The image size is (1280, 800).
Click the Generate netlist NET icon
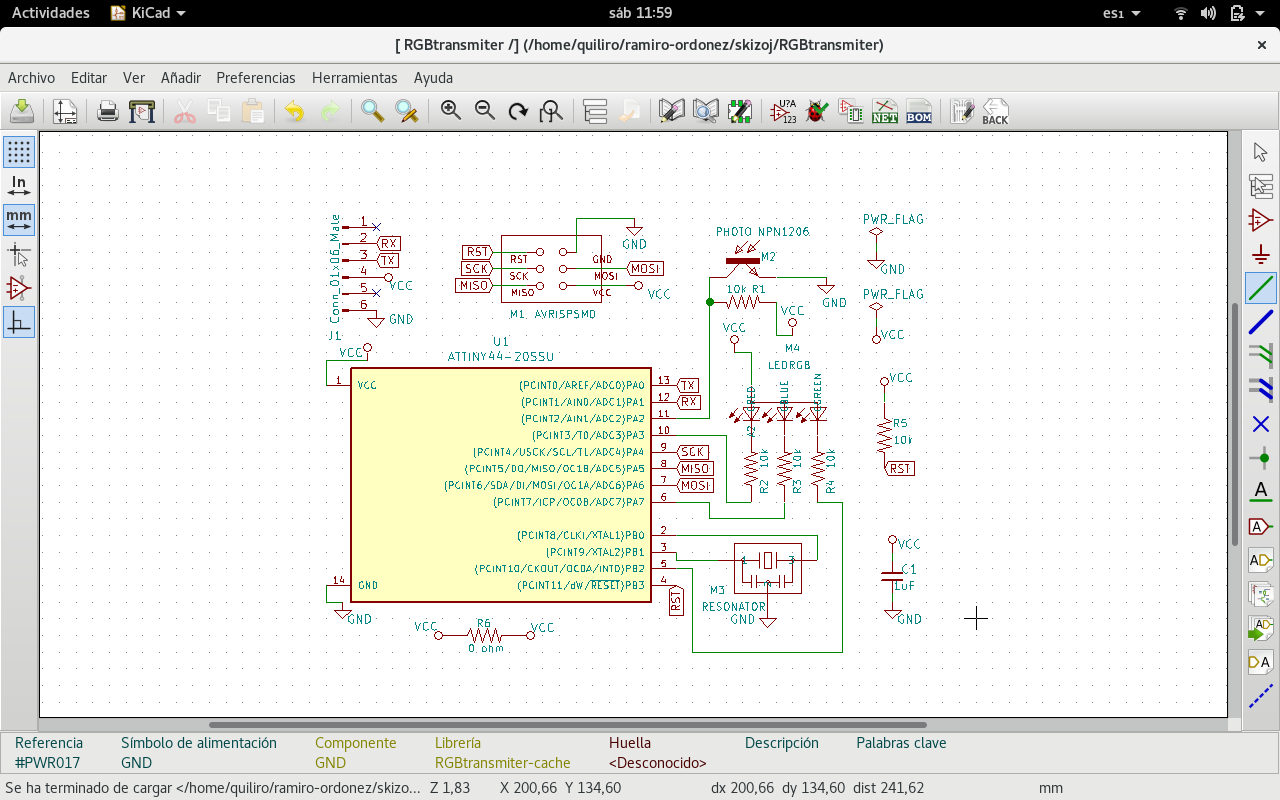[x=885, y=111]
